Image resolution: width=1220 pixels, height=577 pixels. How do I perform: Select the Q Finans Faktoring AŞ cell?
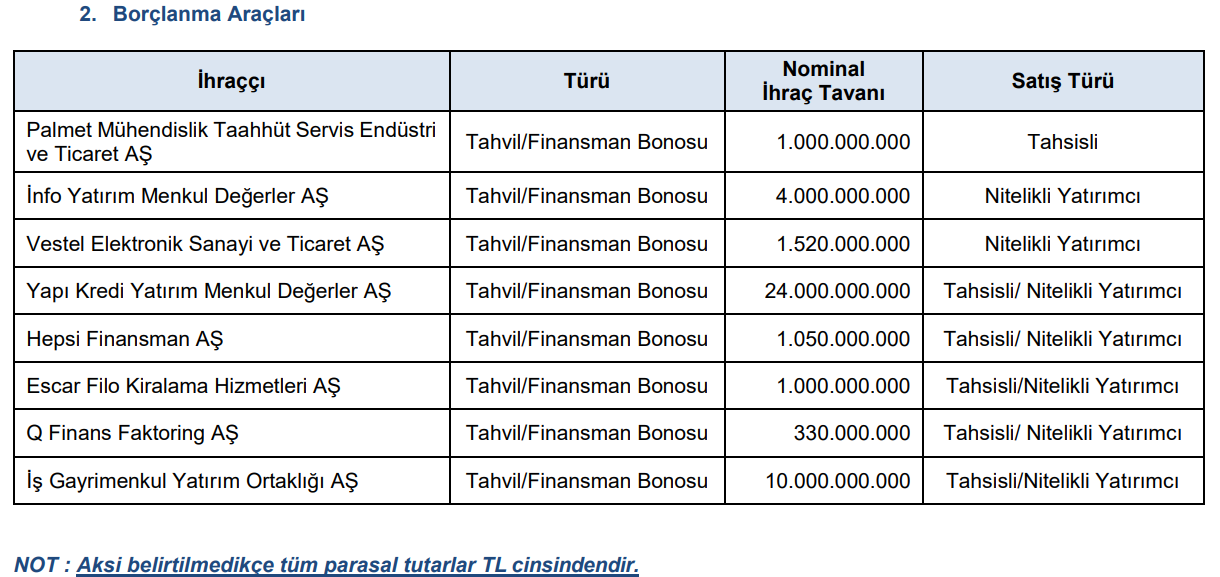pos(132,434)
